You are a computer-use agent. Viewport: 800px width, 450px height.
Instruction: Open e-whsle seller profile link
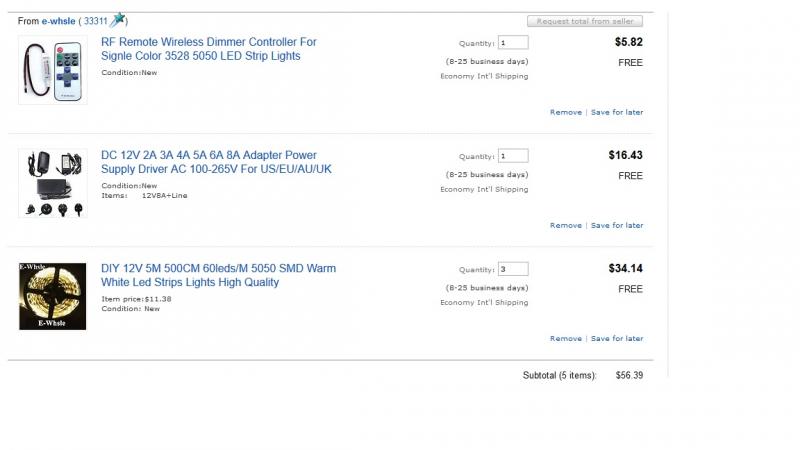point(58,21)
